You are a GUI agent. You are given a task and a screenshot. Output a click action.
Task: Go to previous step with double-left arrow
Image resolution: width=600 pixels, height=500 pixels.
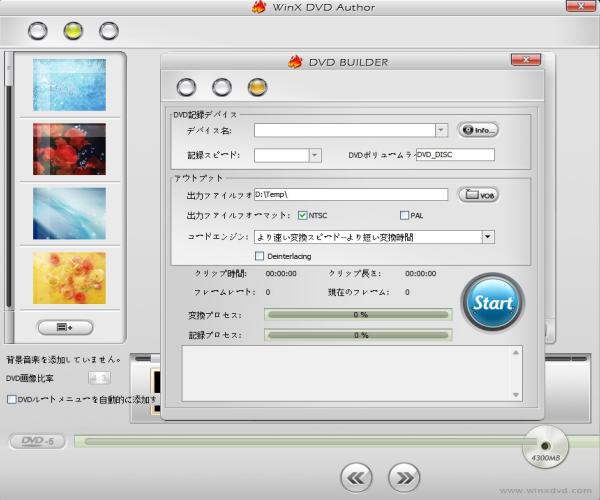(356, 477)
